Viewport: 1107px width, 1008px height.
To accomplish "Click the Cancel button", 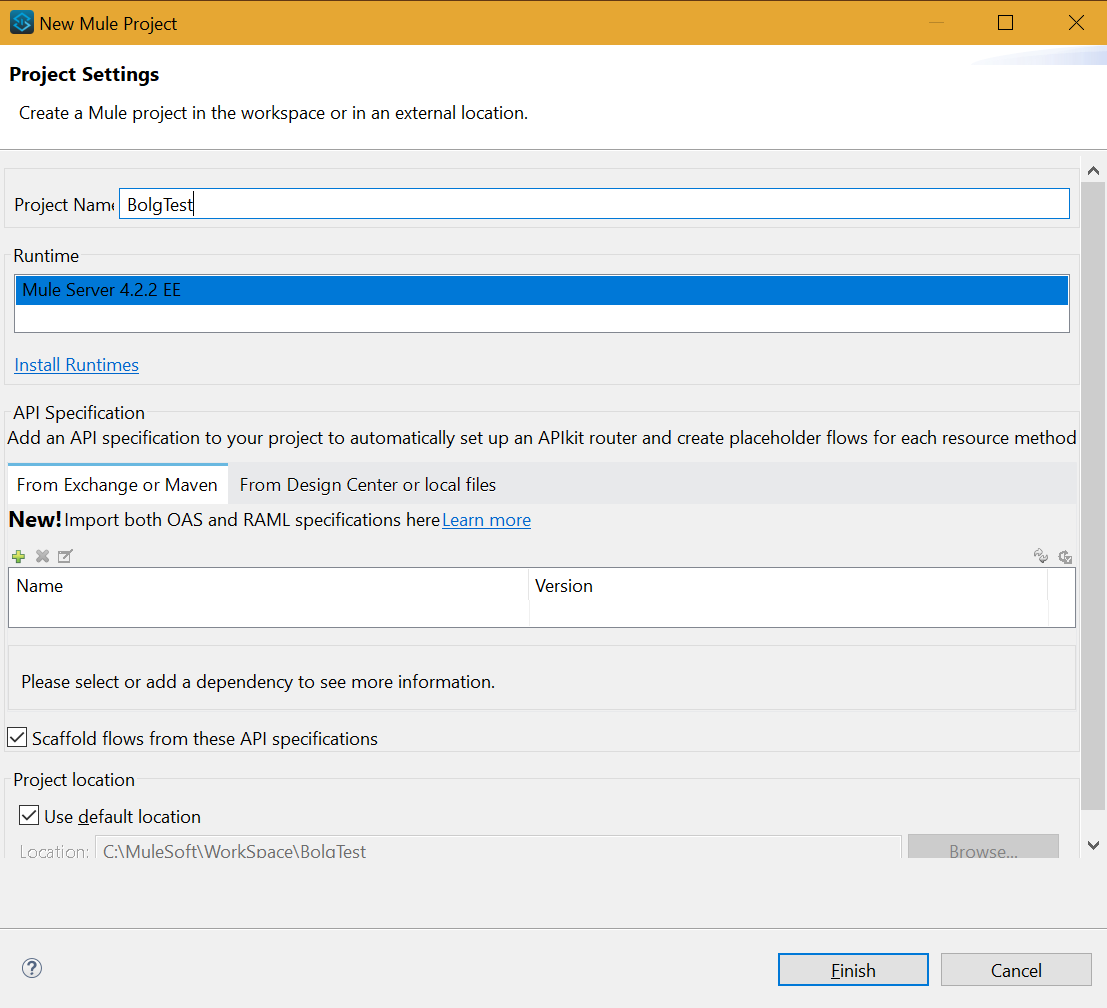I will [1016, 970].
